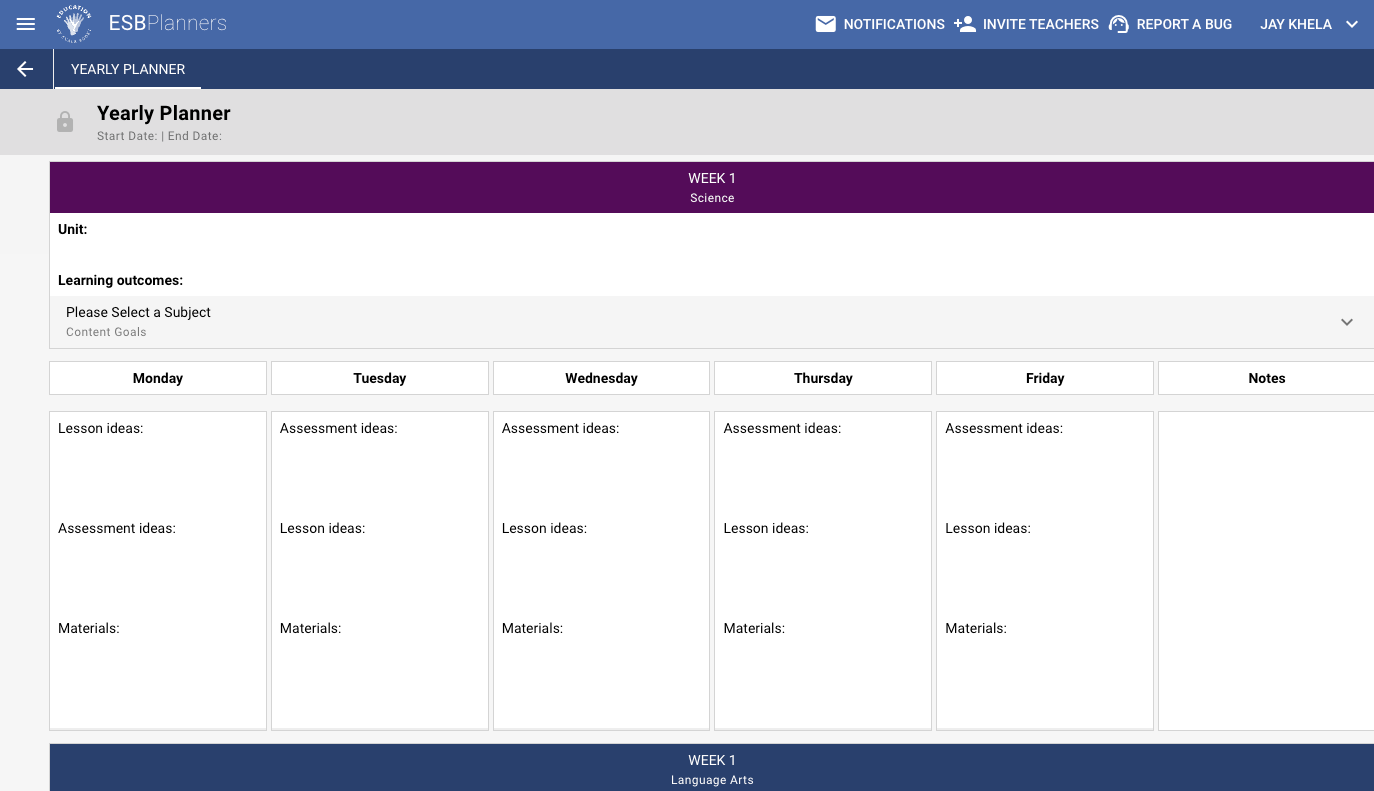Viewport: 1374px width, 791px height.
Task: Switch to the Yearly Planner tab
Action: click(x=128, y=69)
